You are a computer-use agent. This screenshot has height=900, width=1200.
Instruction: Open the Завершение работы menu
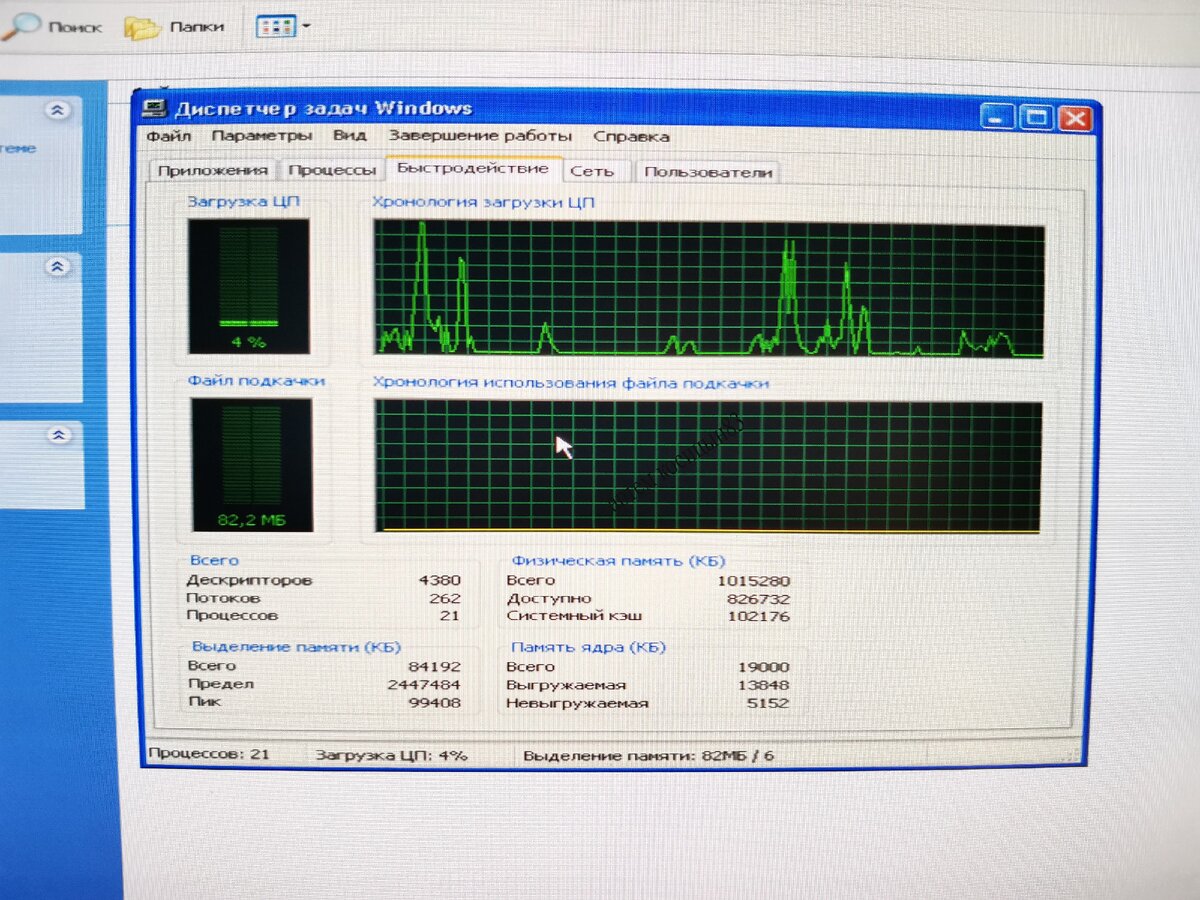[x=480, y=135]
